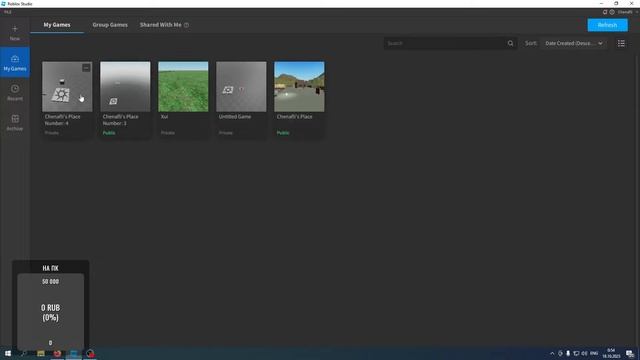The height and width of the screenshot is (360, 640).
Task: Click the volume icon in system tray
Action: point(584,353)
